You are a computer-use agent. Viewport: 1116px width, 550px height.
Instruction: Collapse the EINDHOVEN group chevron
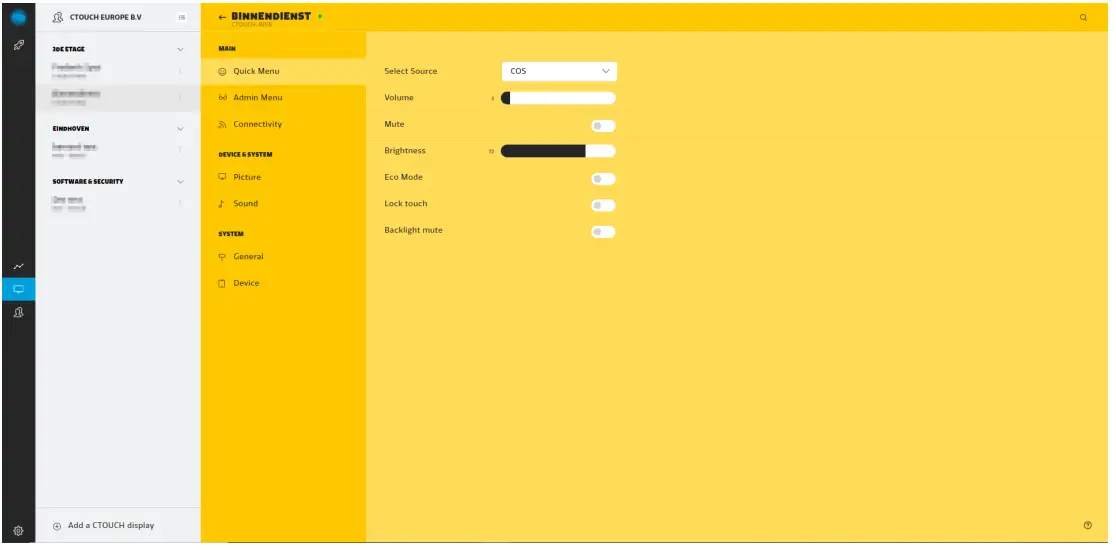click(x=180, y=129)
